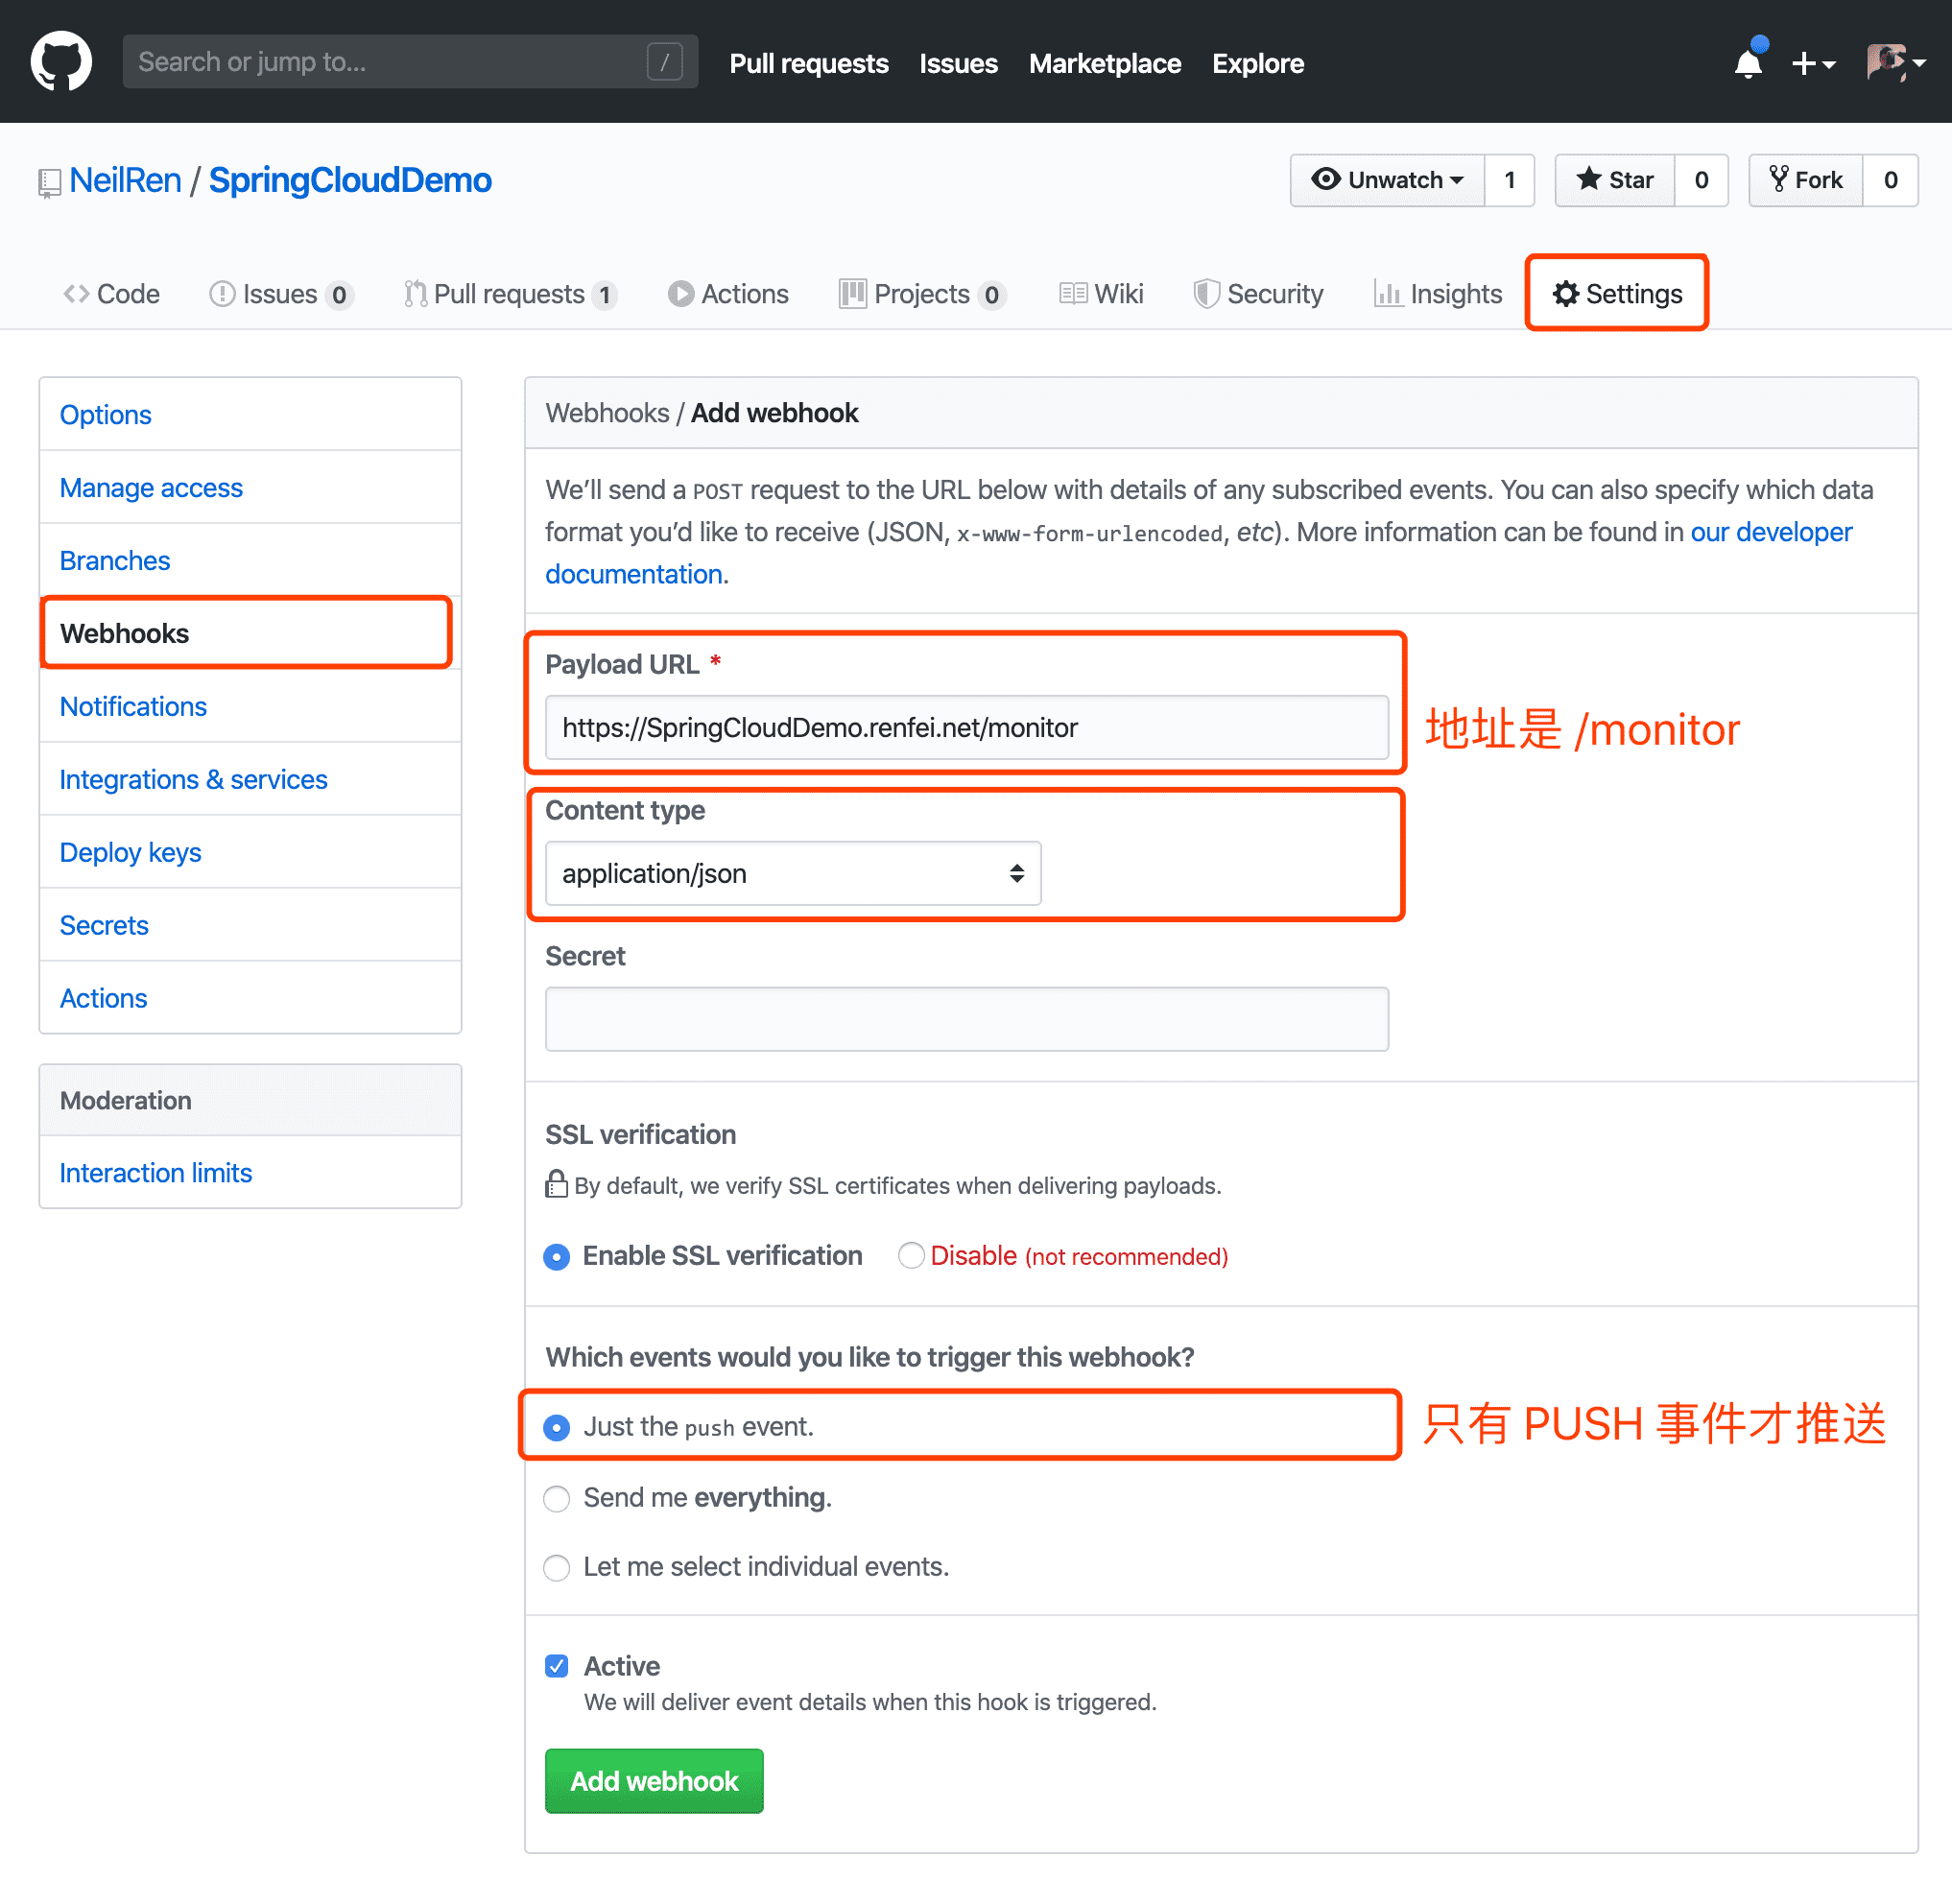Fork the repository
Screen dimensions: 1952x1904
(1806, 180)
